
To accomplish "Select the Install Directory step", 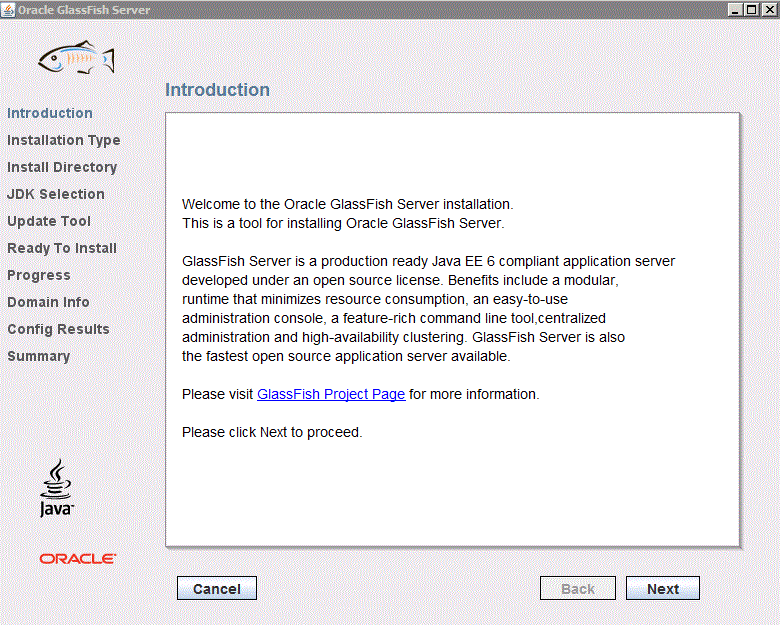I will [x=62, y=167].
